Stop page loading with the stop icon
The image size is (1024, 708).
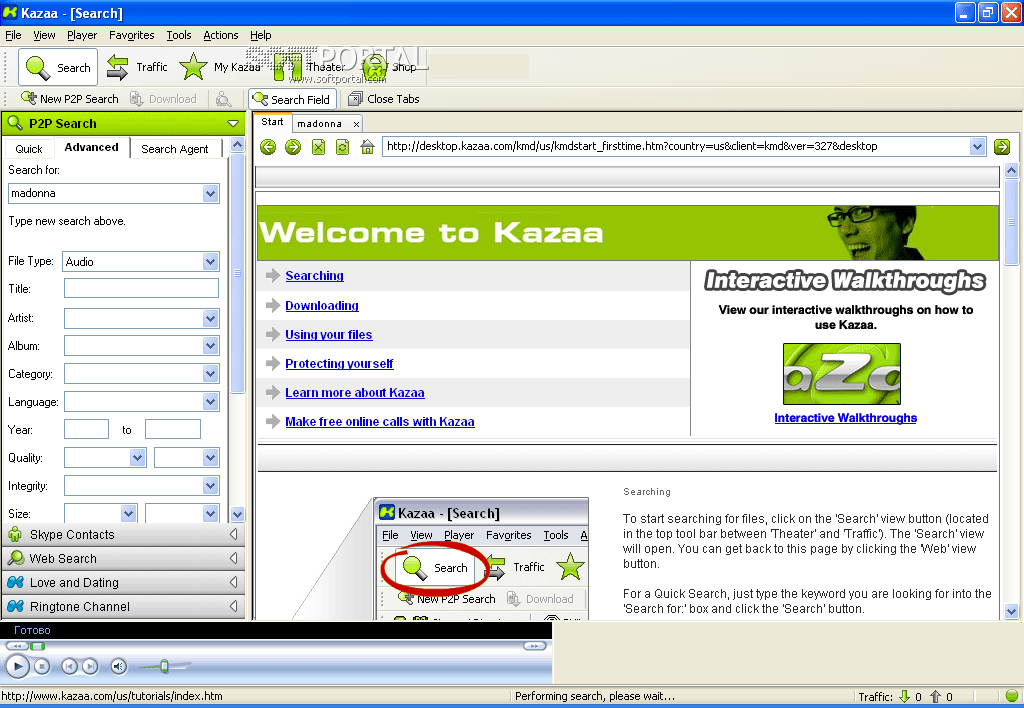pyautogui.click(x=318, y=147)
